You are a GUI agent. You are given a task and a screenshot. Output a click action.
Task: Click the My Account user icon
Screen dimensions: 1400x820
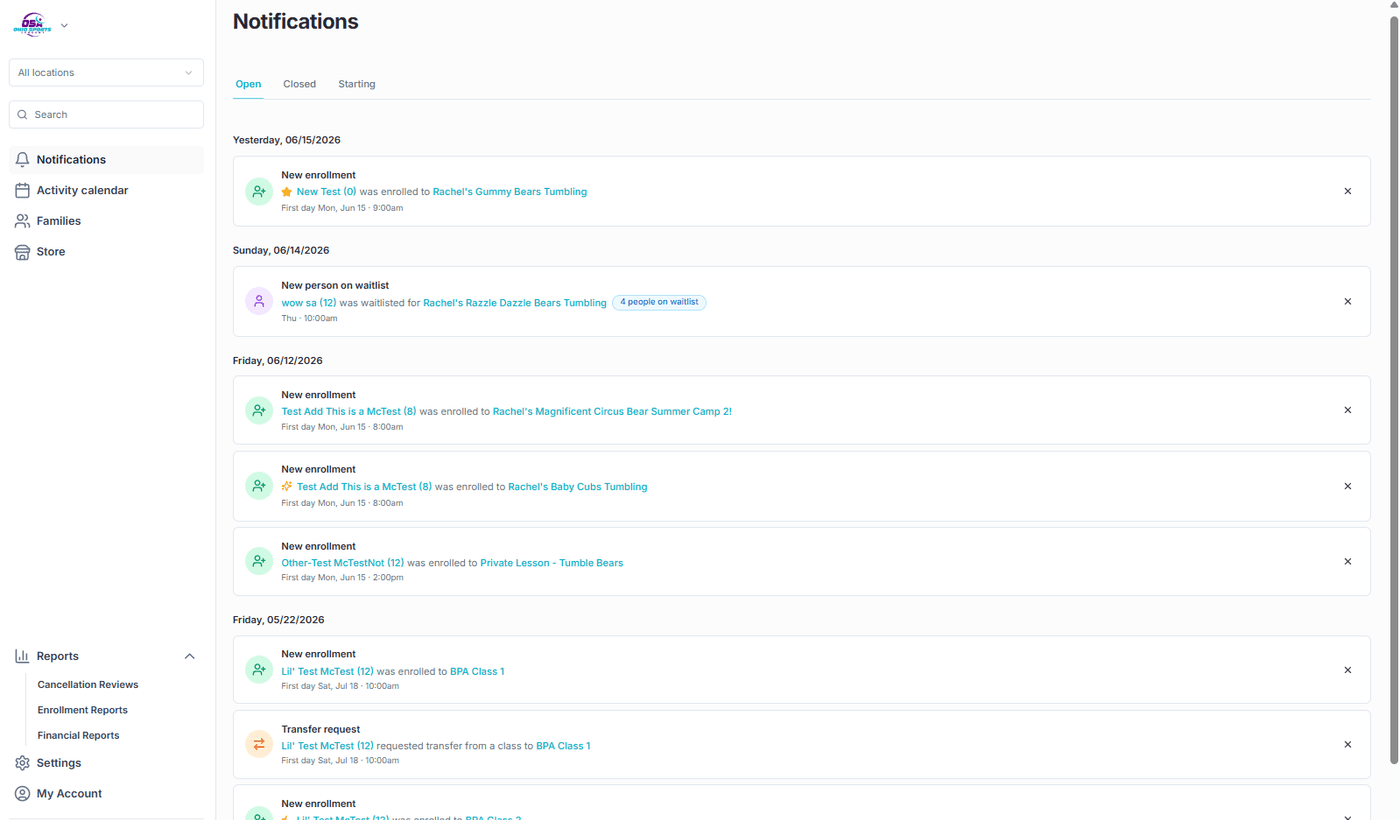[22, 794]
